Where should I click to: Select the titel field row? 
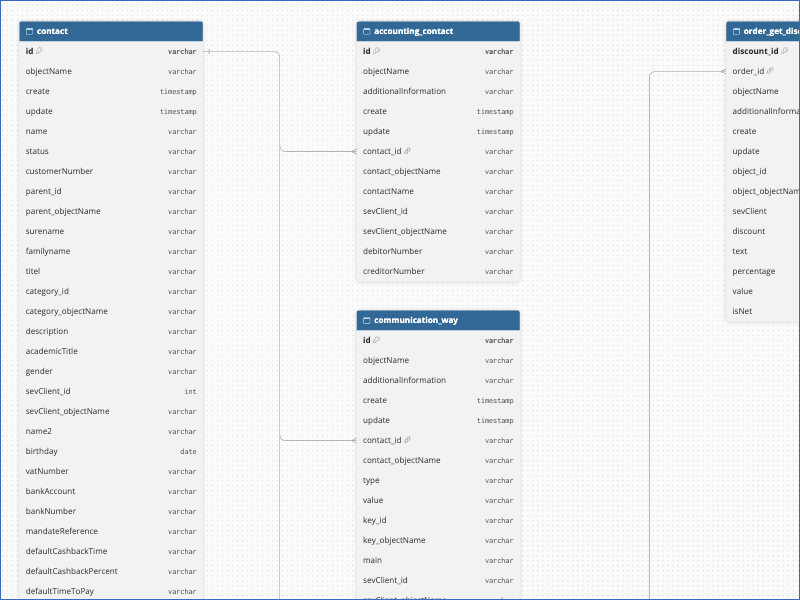(x=111, y=271)
